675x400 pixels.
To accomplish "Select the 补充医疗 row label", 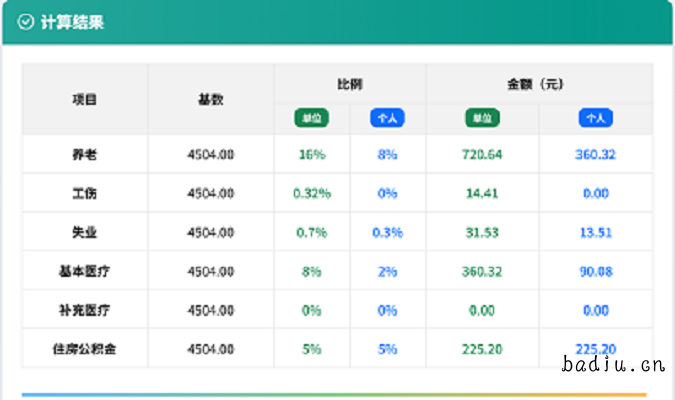I will pos(85,310).
